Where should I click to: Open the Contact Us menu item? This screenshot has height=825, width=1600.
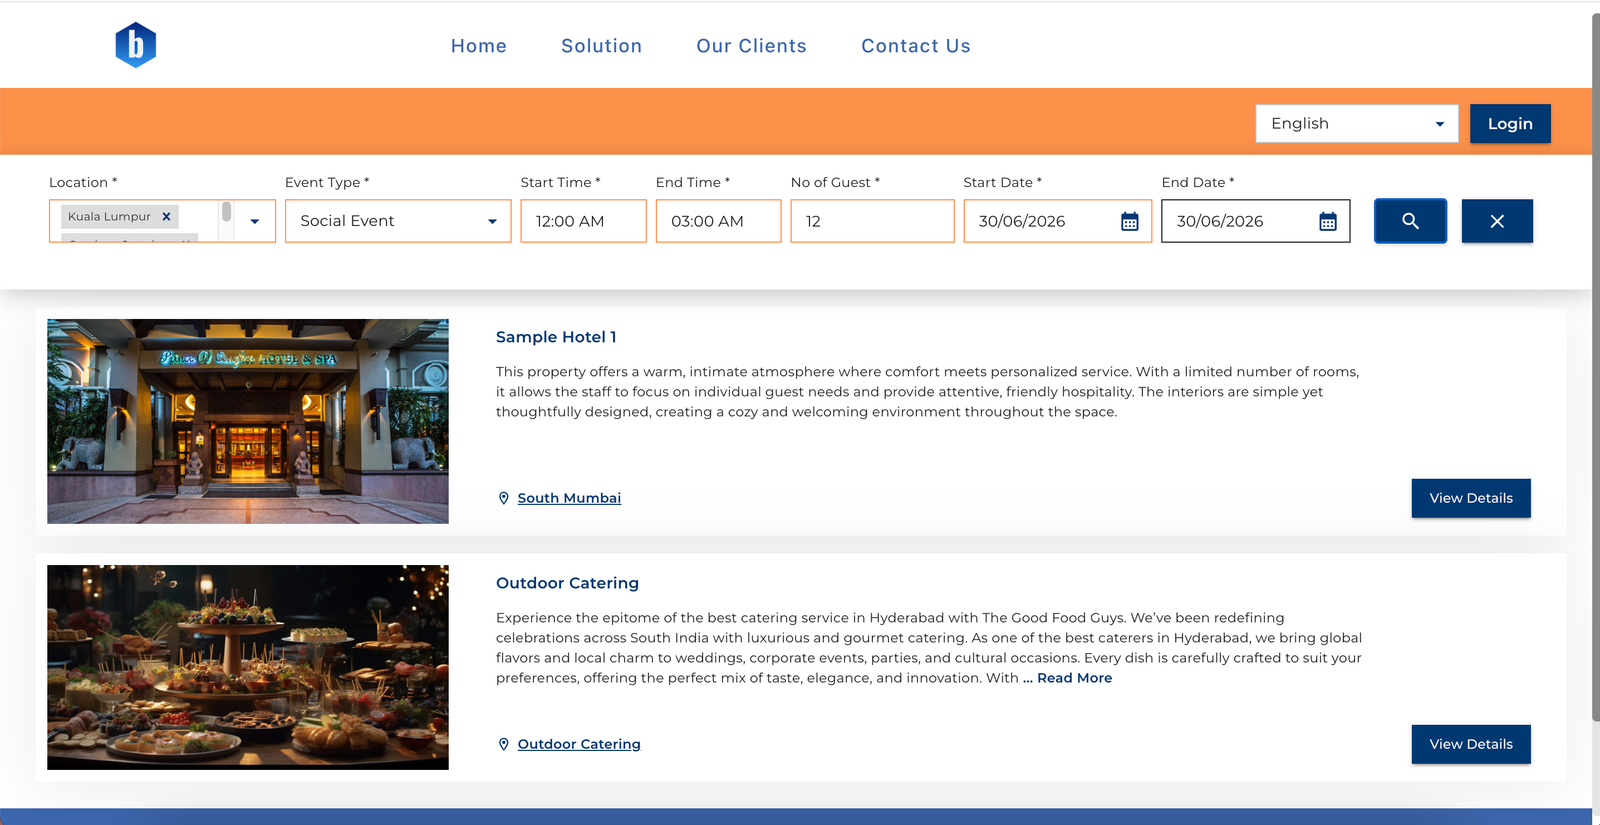916,46
